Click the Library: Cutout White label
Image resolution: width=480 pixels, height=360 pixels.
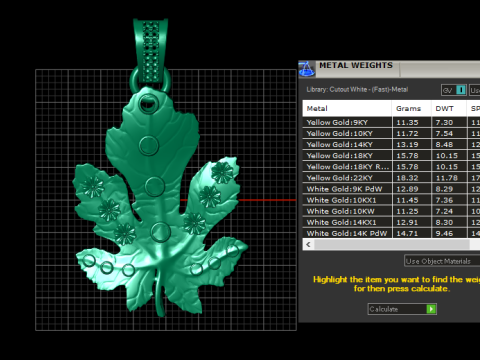coord(357,89)
